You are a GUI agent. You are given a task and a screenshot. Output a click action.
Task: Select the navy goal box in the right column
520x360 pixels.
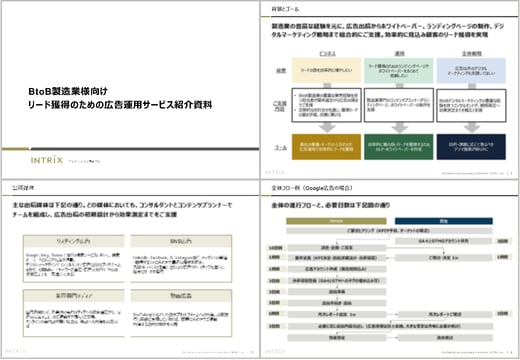pos(471,147)
